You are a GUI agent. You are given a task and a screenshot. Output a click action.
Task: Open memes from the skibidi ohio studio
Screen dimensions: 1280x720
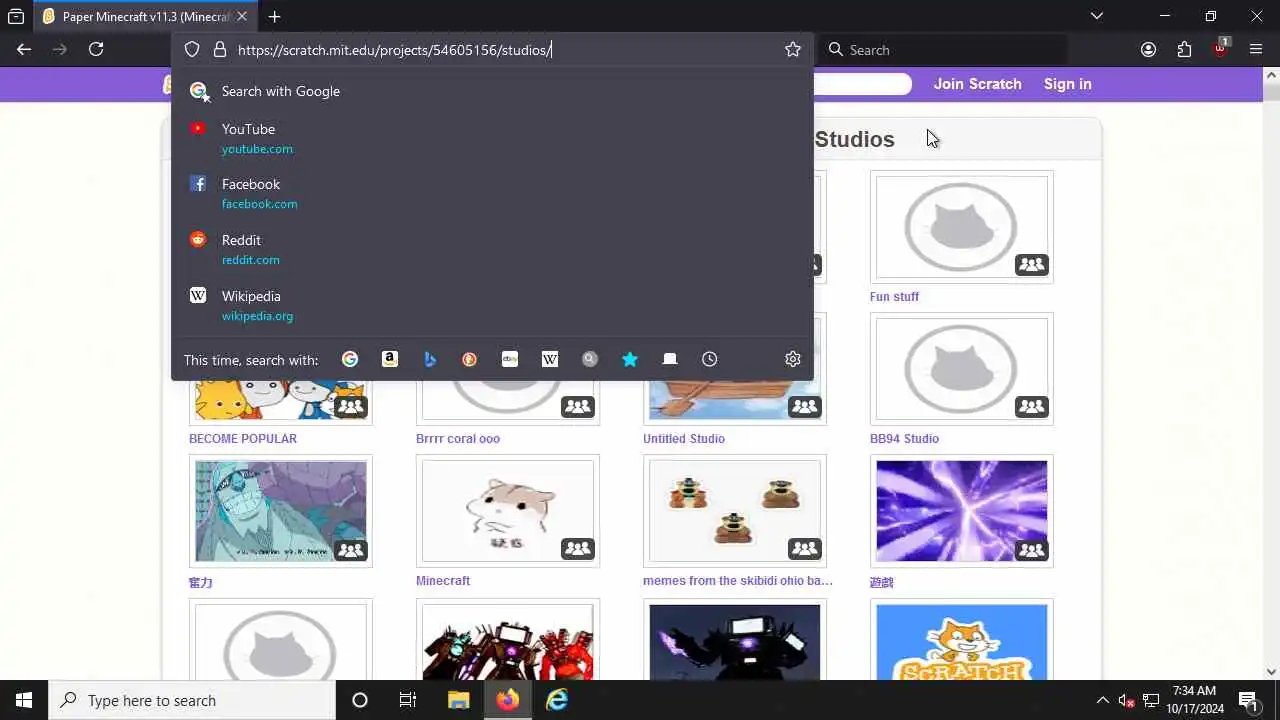738,580
